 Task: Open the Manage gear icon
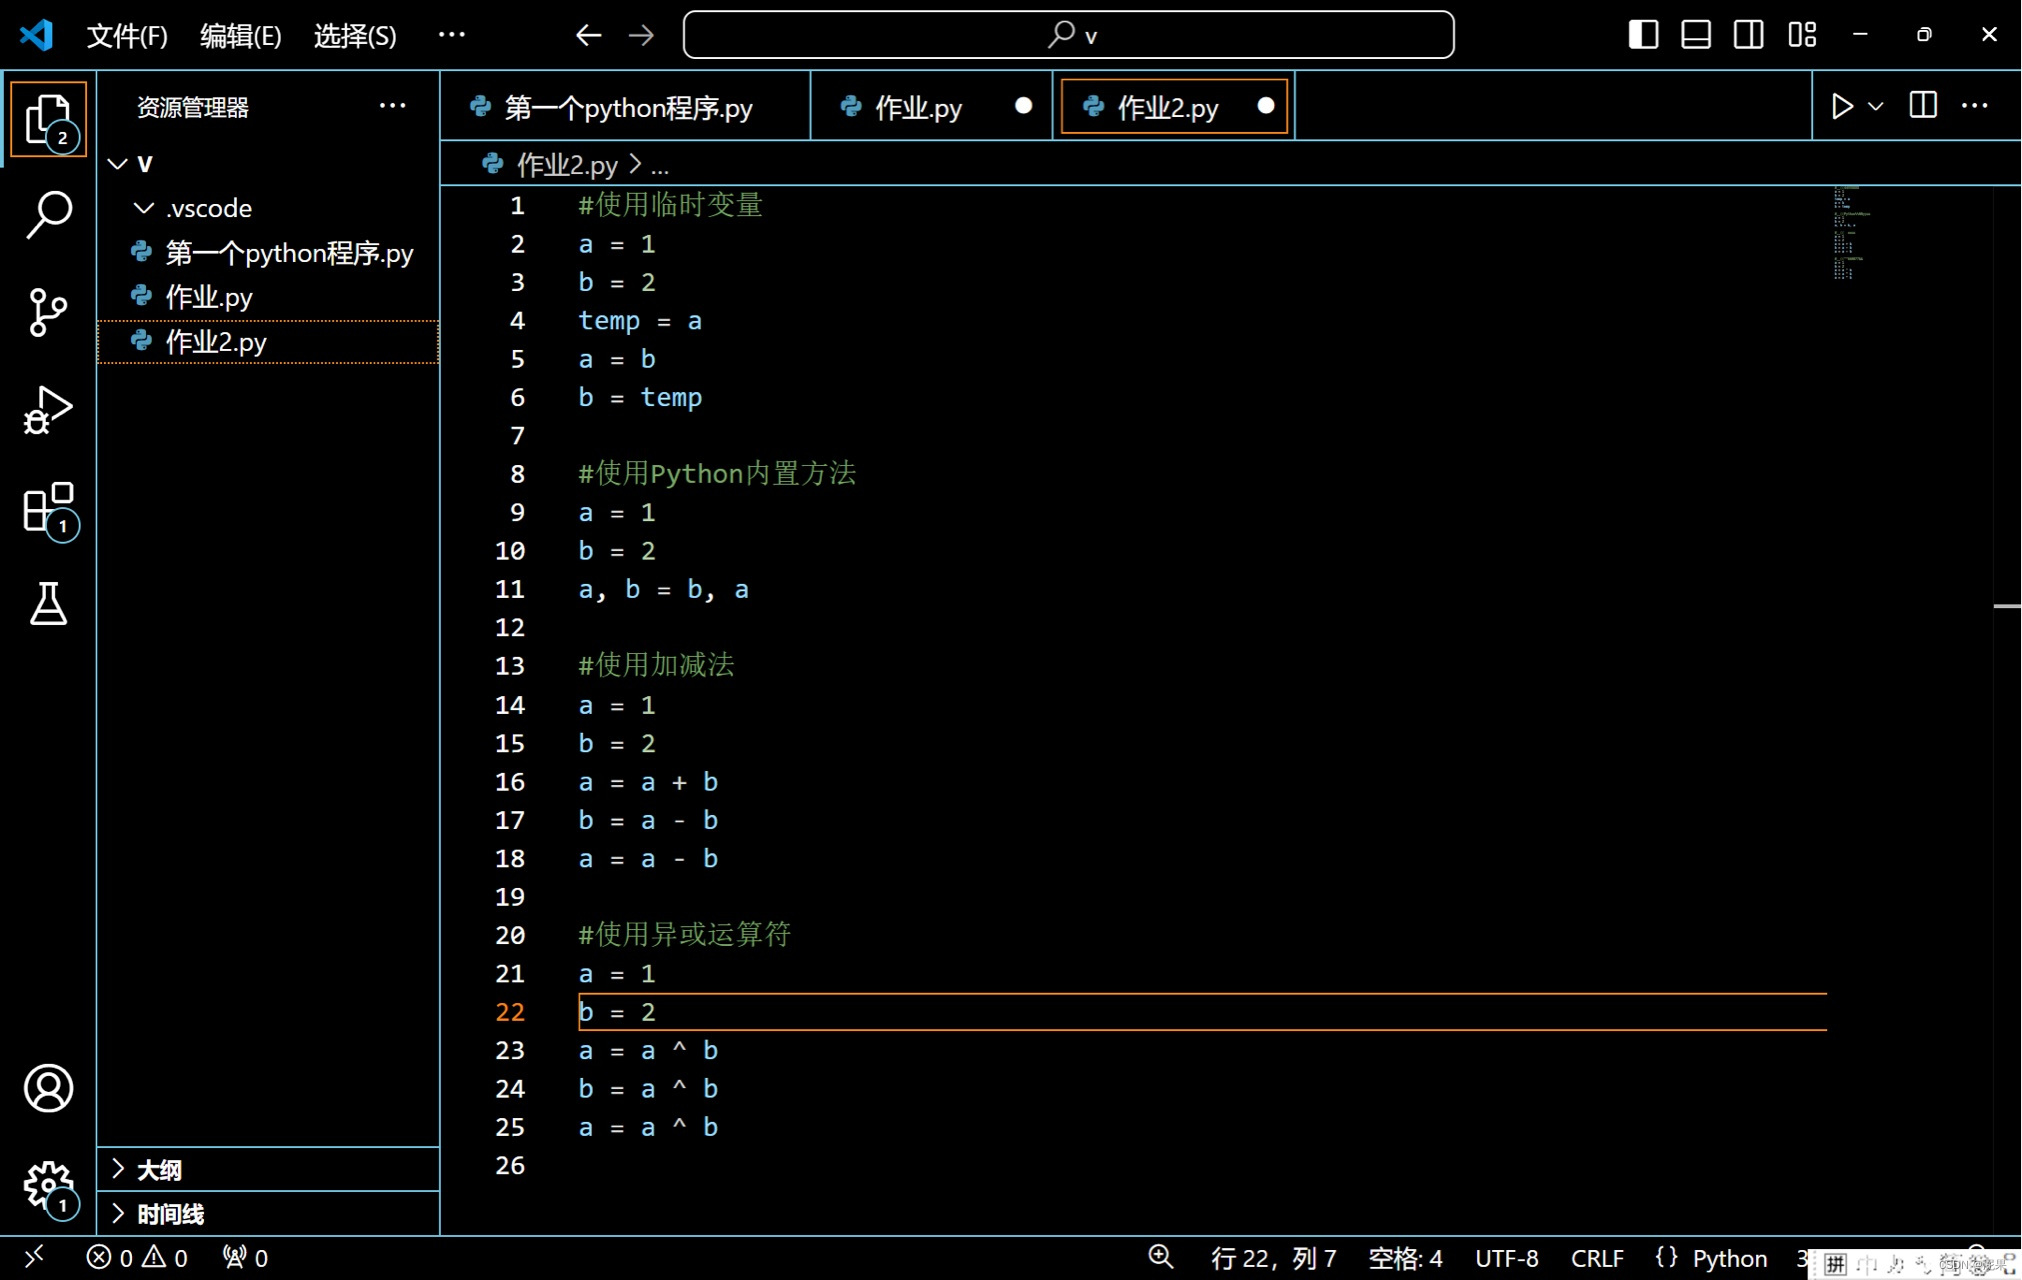(48, 1186)
